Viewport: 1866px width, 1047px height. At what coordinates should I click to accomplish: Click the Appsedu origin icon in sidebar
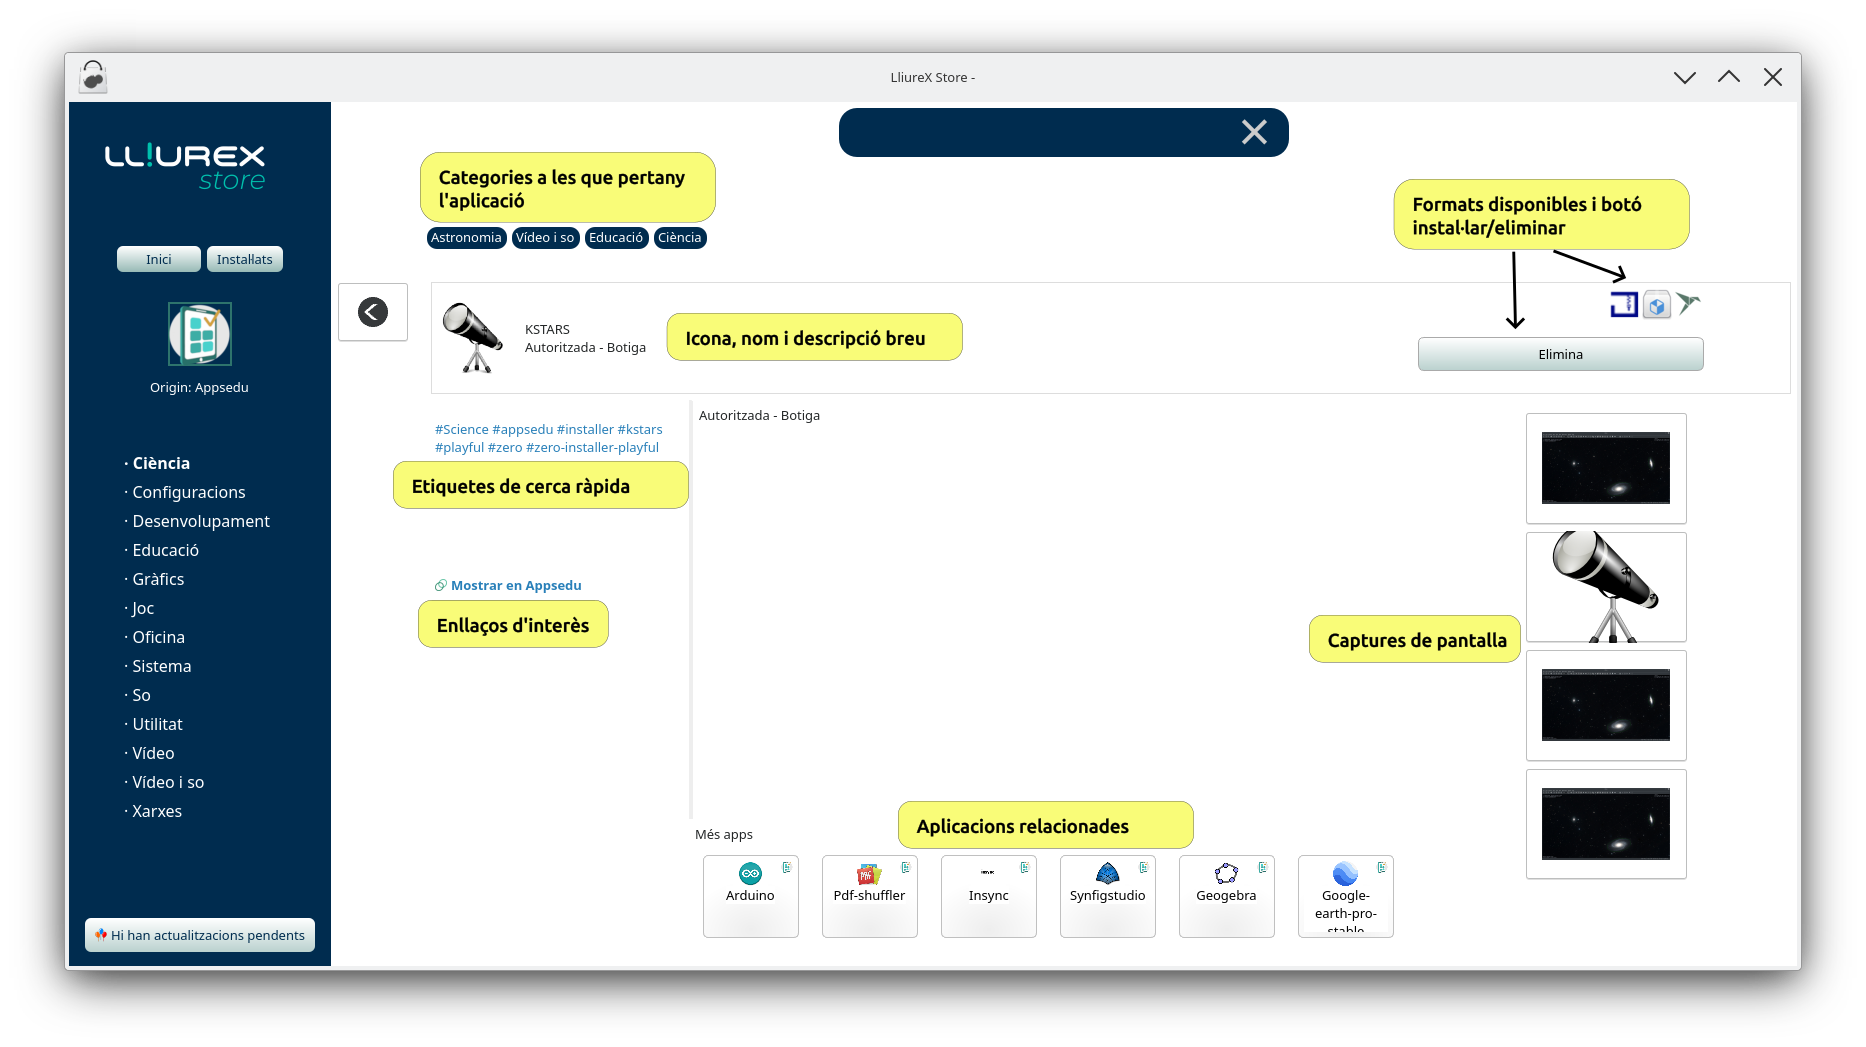click(200, 334)
